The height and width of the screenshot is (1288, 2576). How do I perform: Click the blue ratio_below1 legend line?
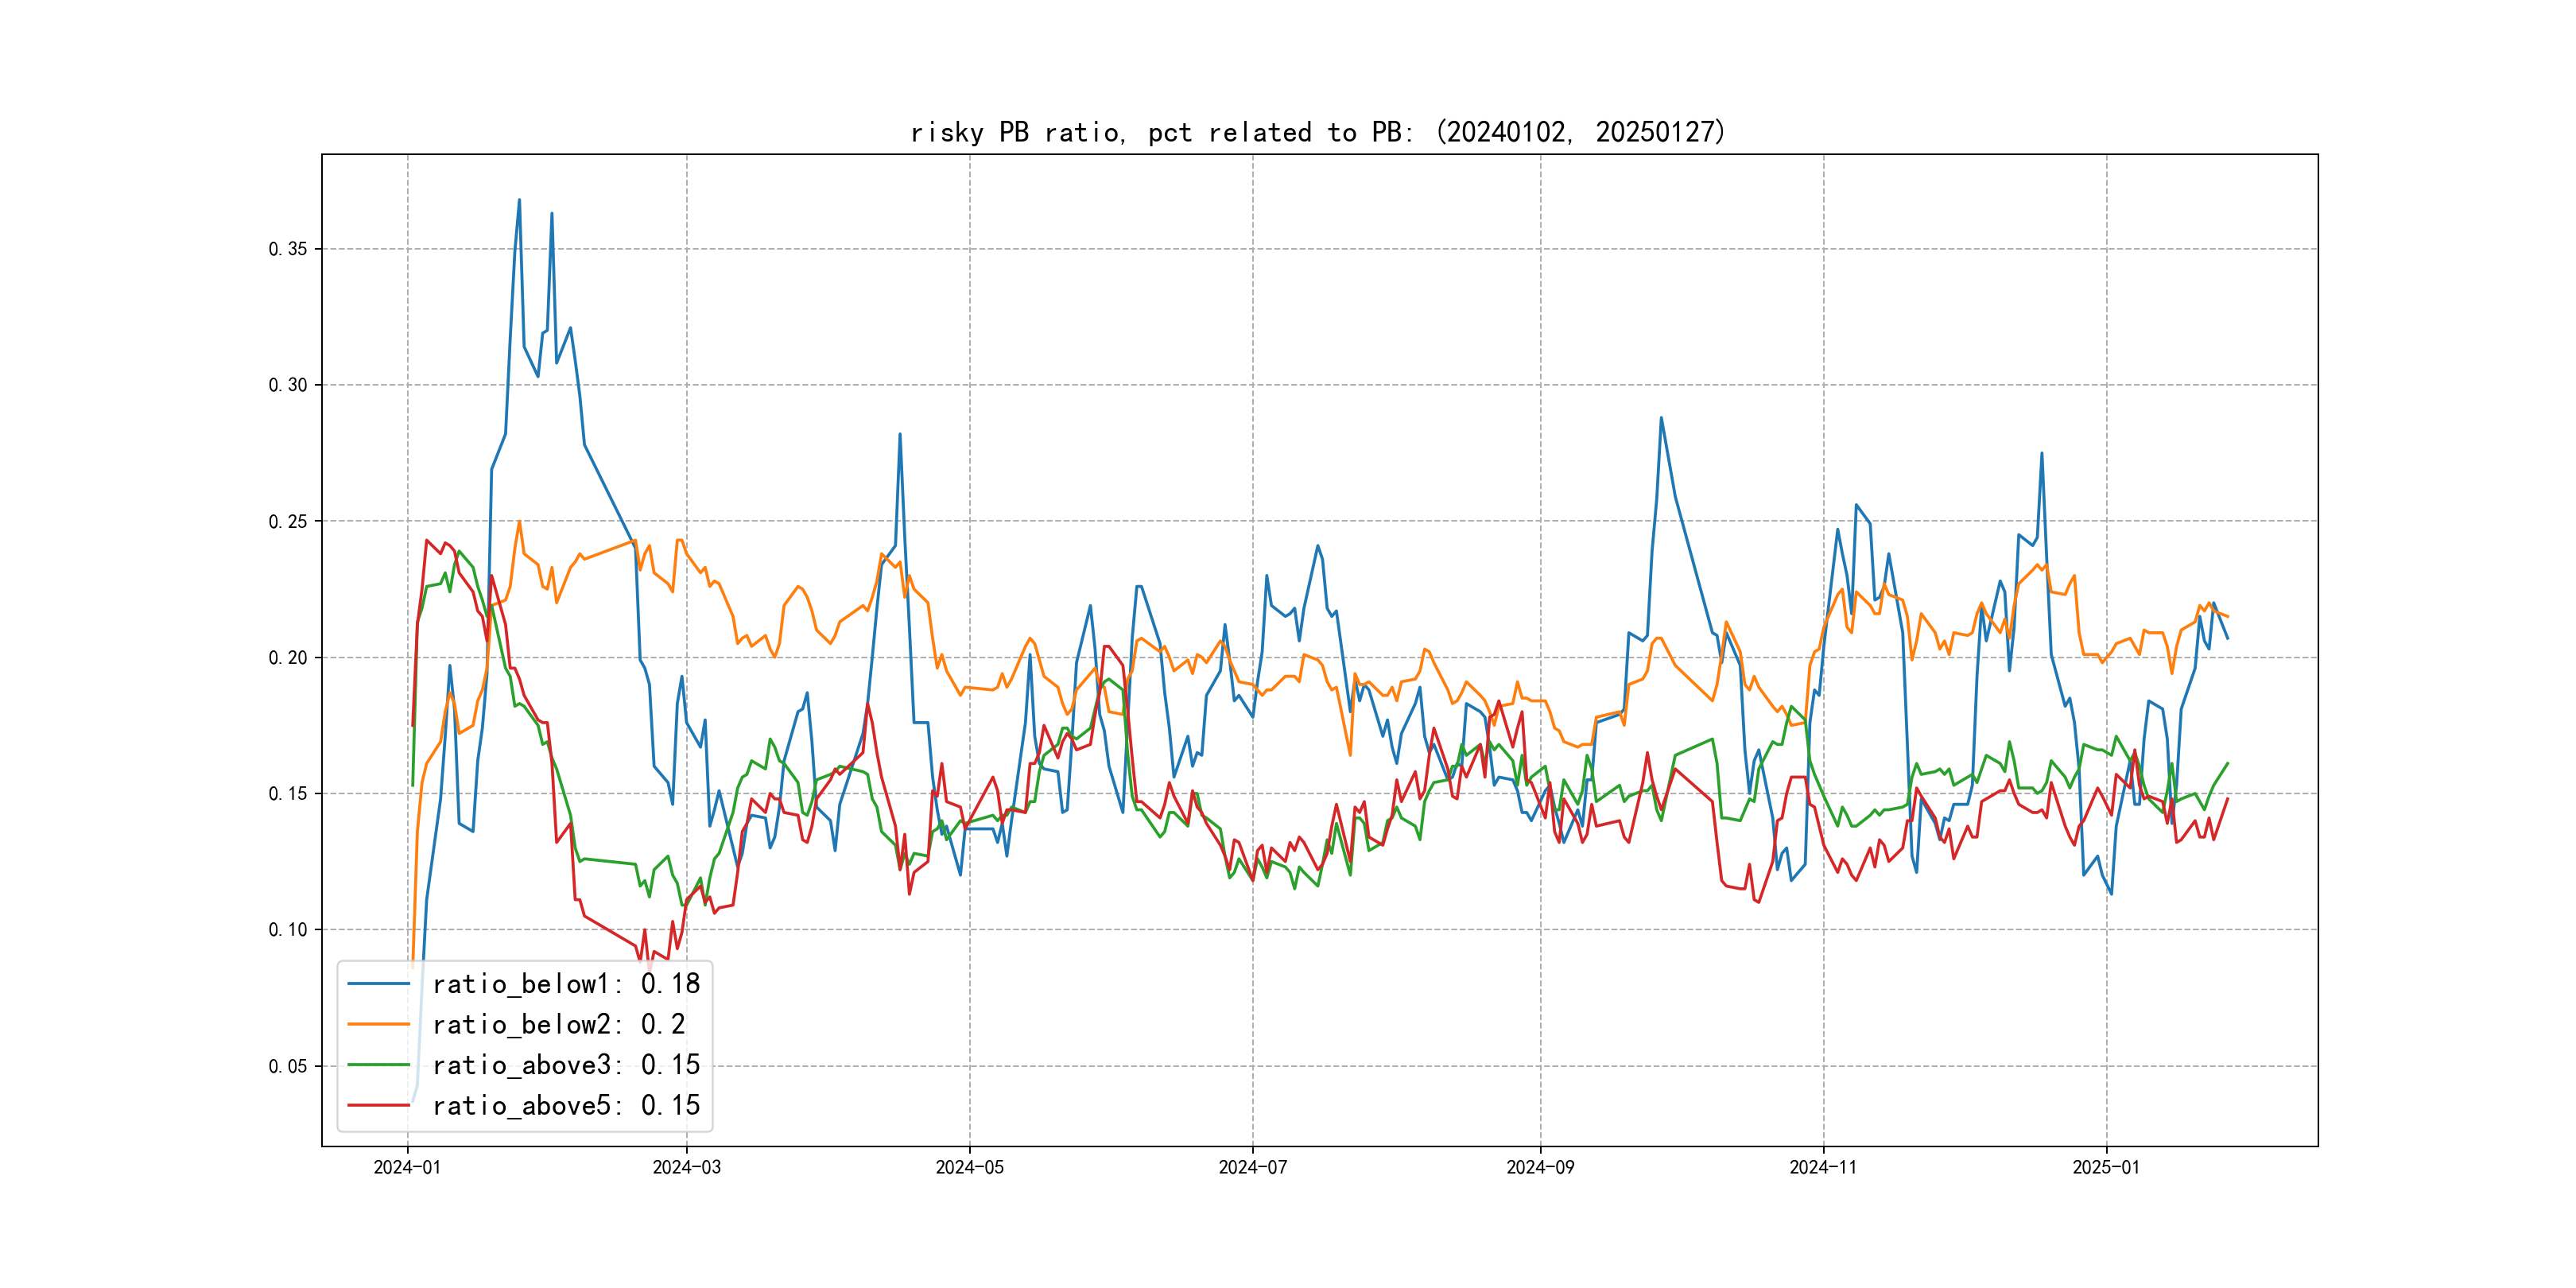coord(378,984)
